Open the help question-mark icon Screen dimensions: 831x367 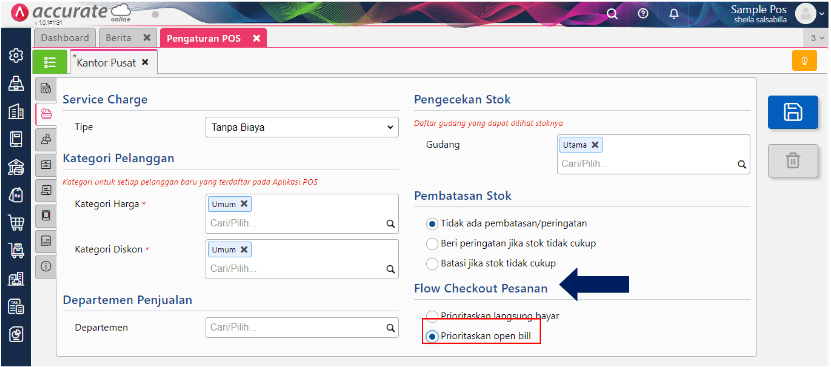(x=643, y=14)
